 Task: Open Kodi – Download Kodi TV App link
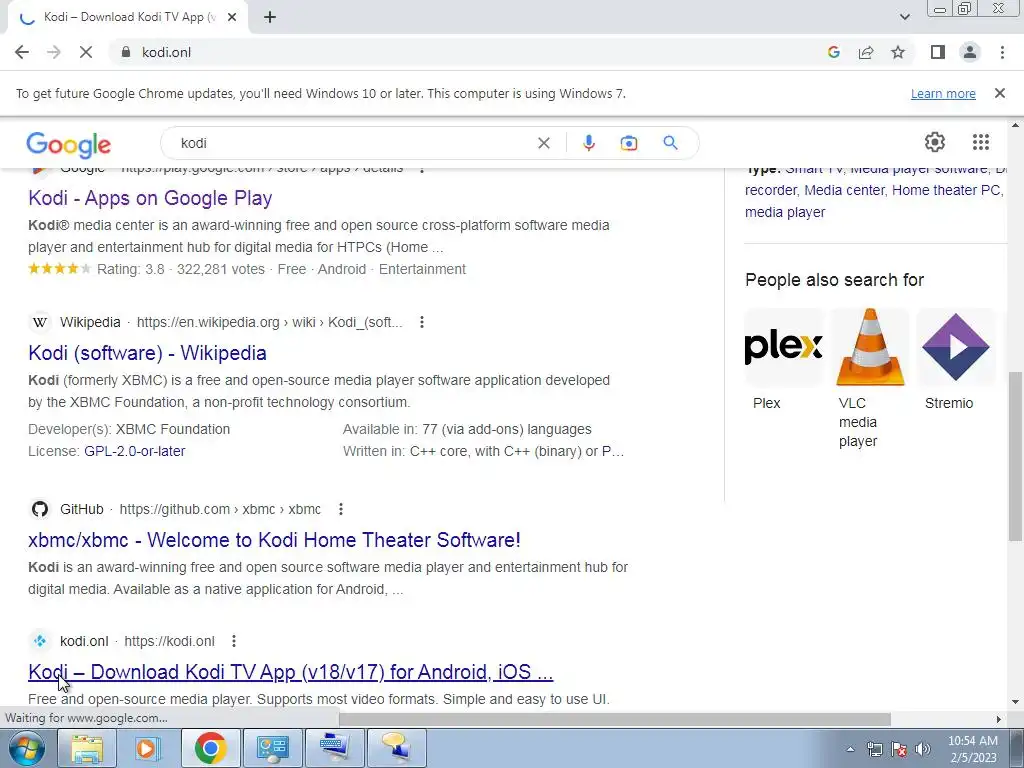click(x=291, y=672)
